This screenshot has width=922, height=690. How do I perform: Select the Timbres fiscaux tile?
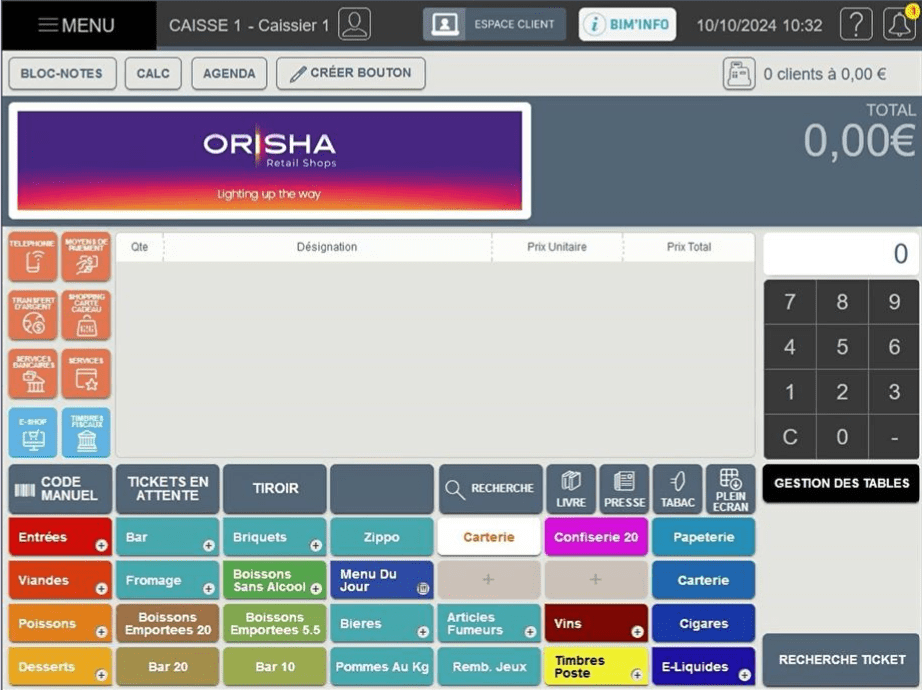coord(86,432)
